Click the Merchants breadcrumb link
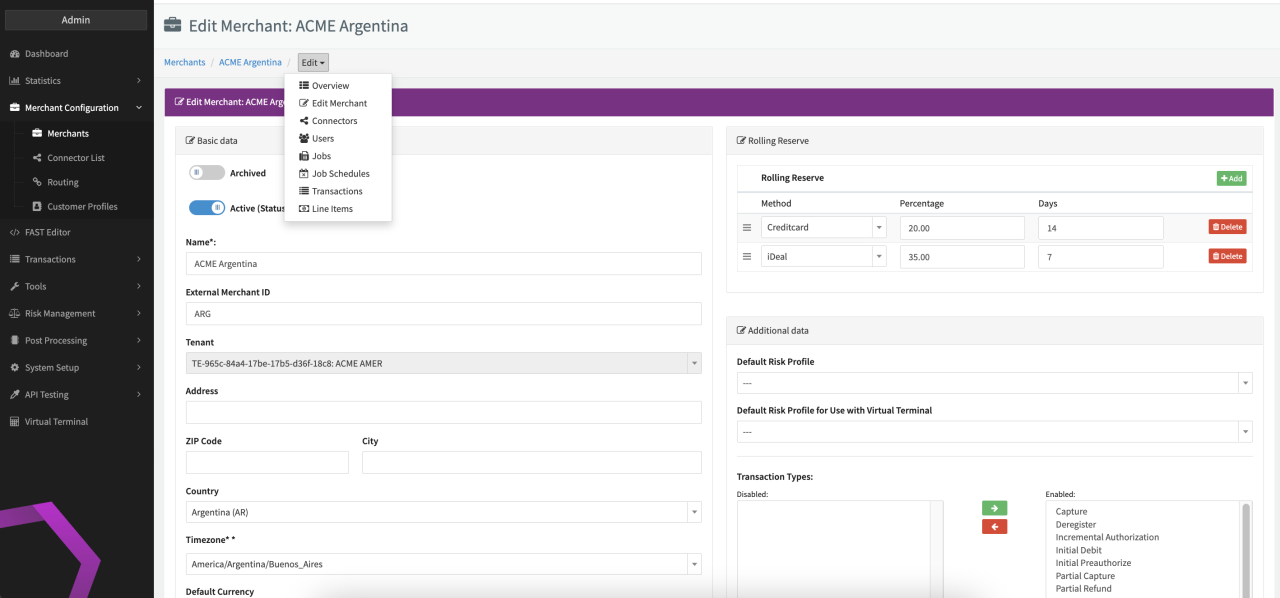The image size is (1280, 598). tap(184, 62)
